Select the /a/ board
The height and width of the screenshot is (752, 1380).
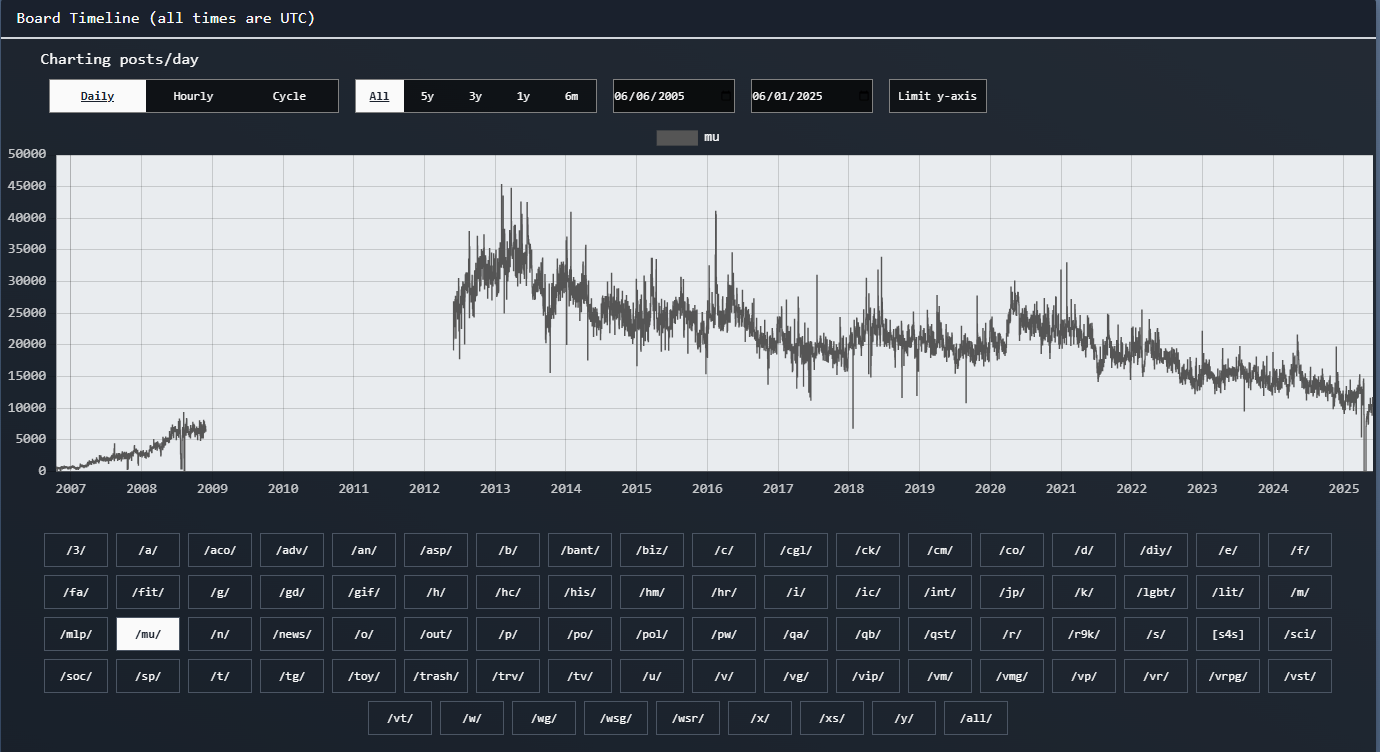[x=148, y=550]
